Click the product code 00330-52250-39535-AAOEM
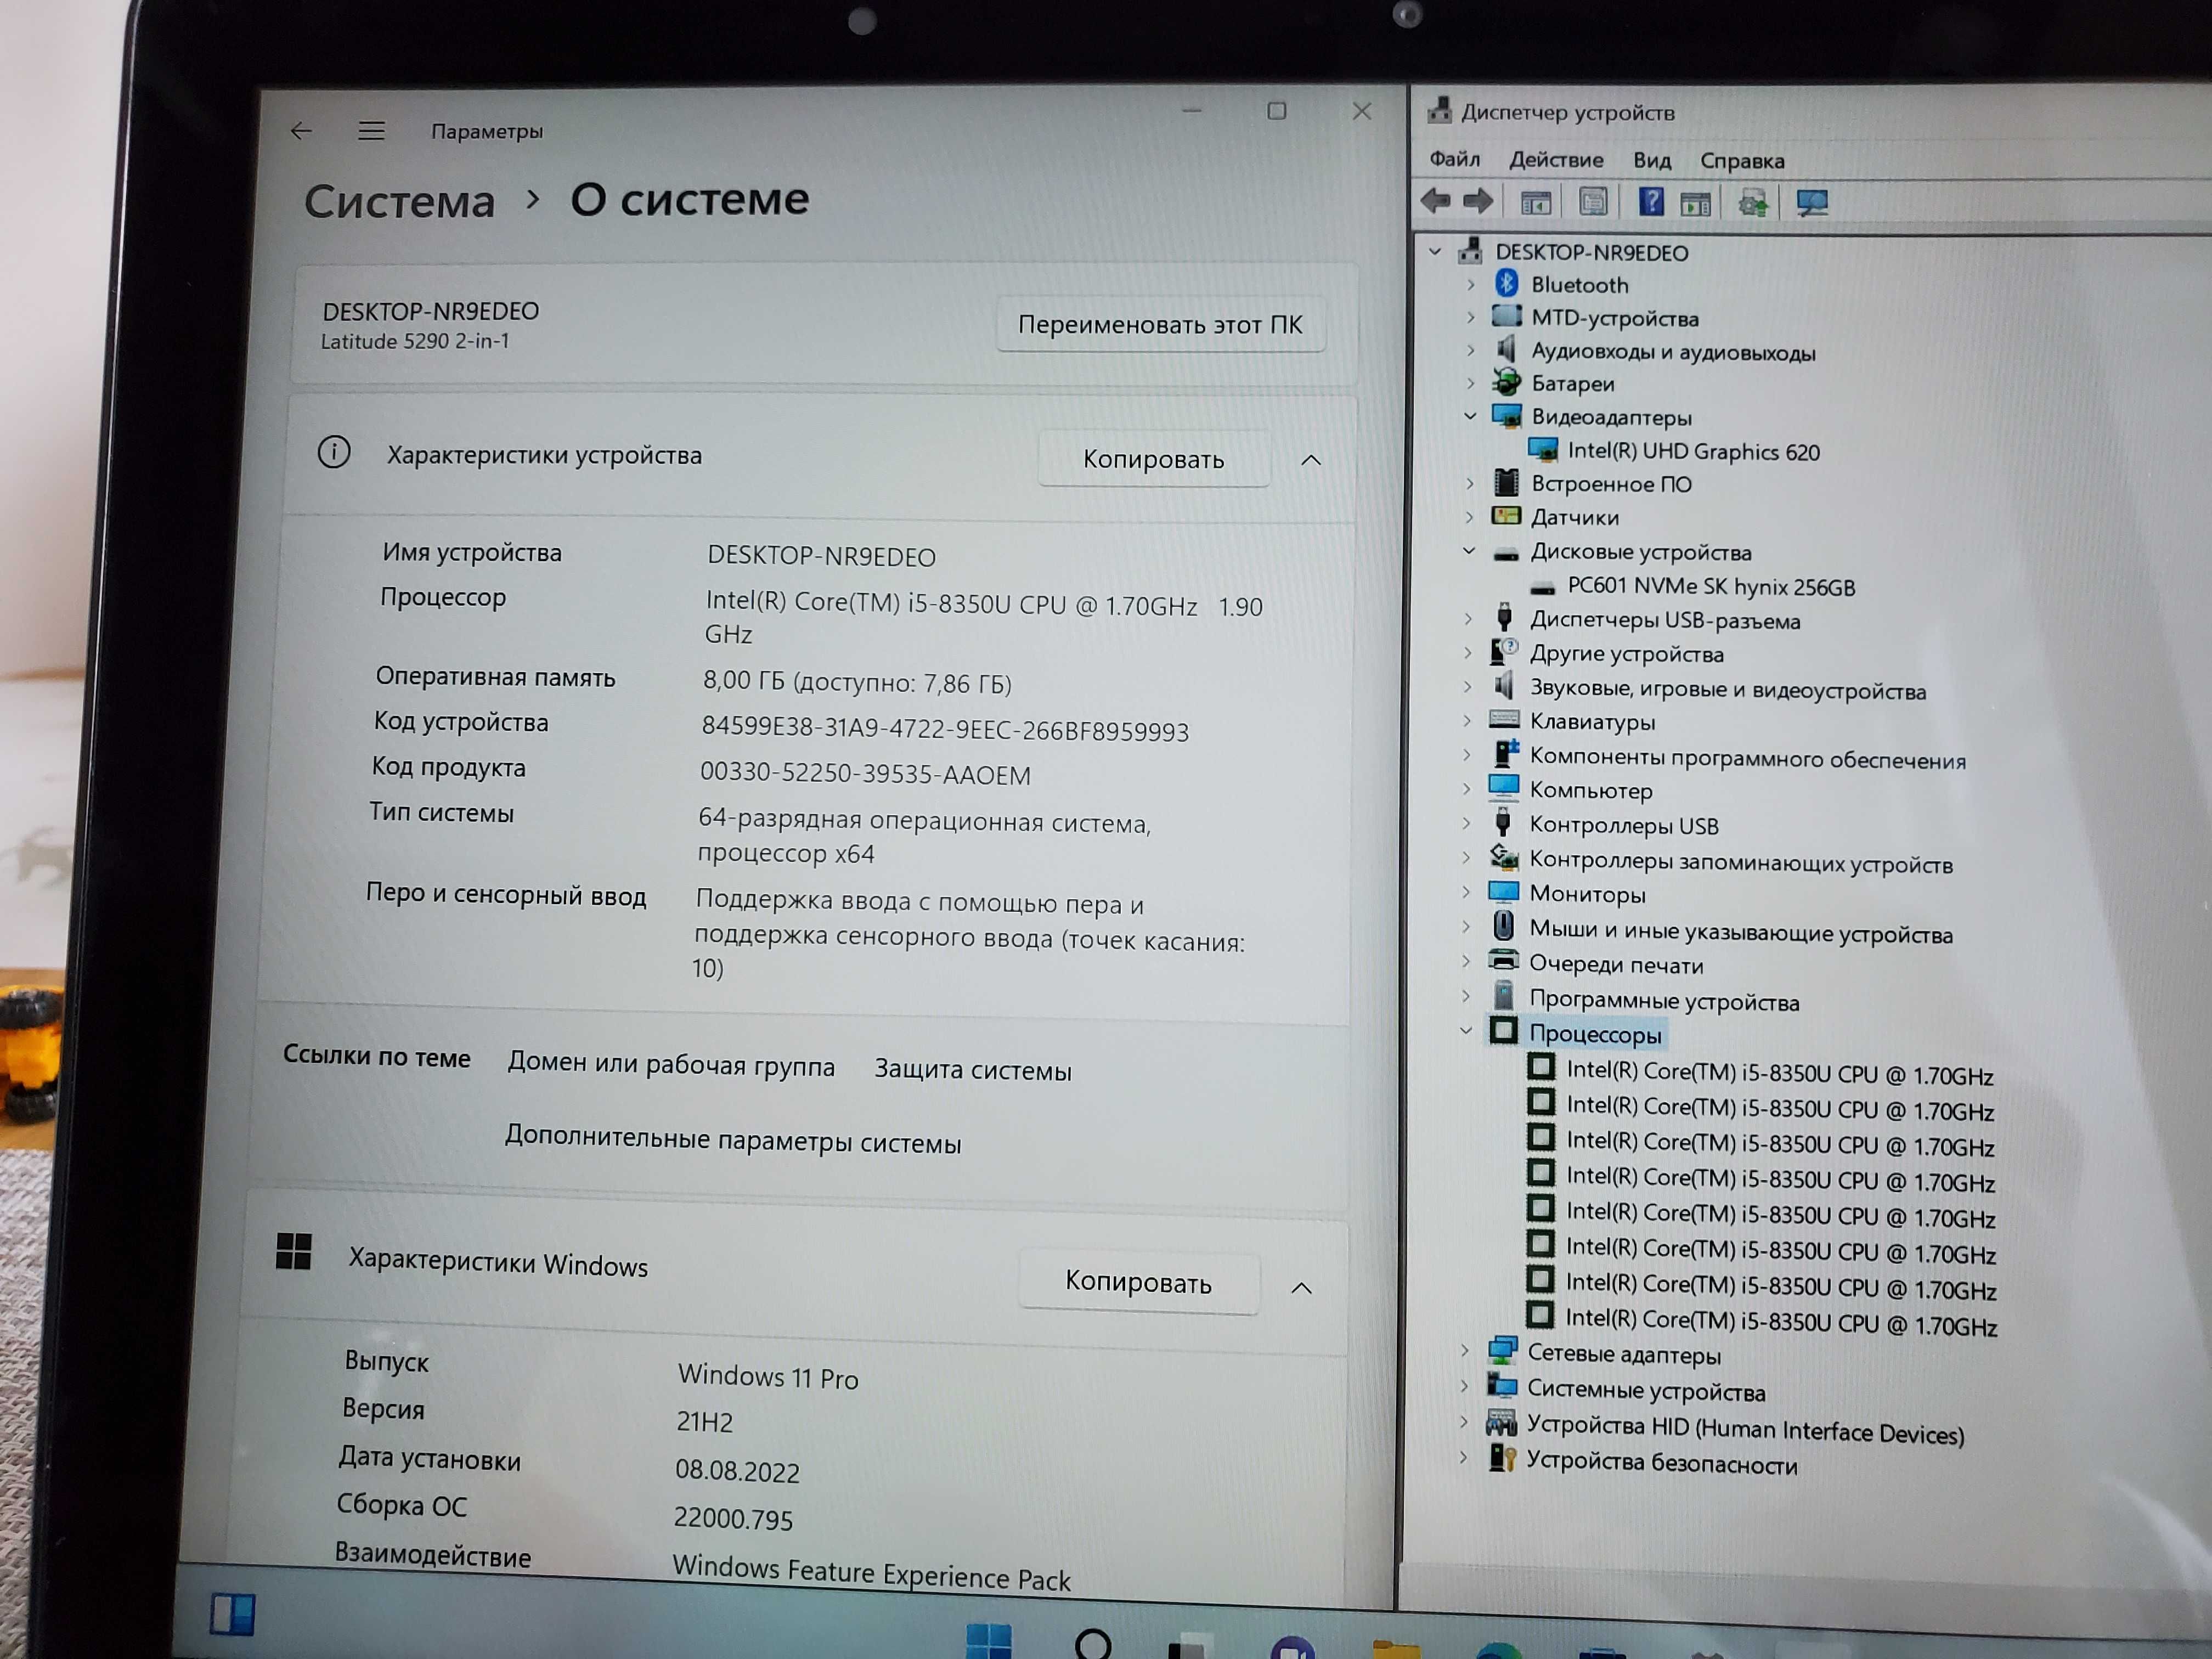This screenshot has height=1659, width=2212. [865, 774]
